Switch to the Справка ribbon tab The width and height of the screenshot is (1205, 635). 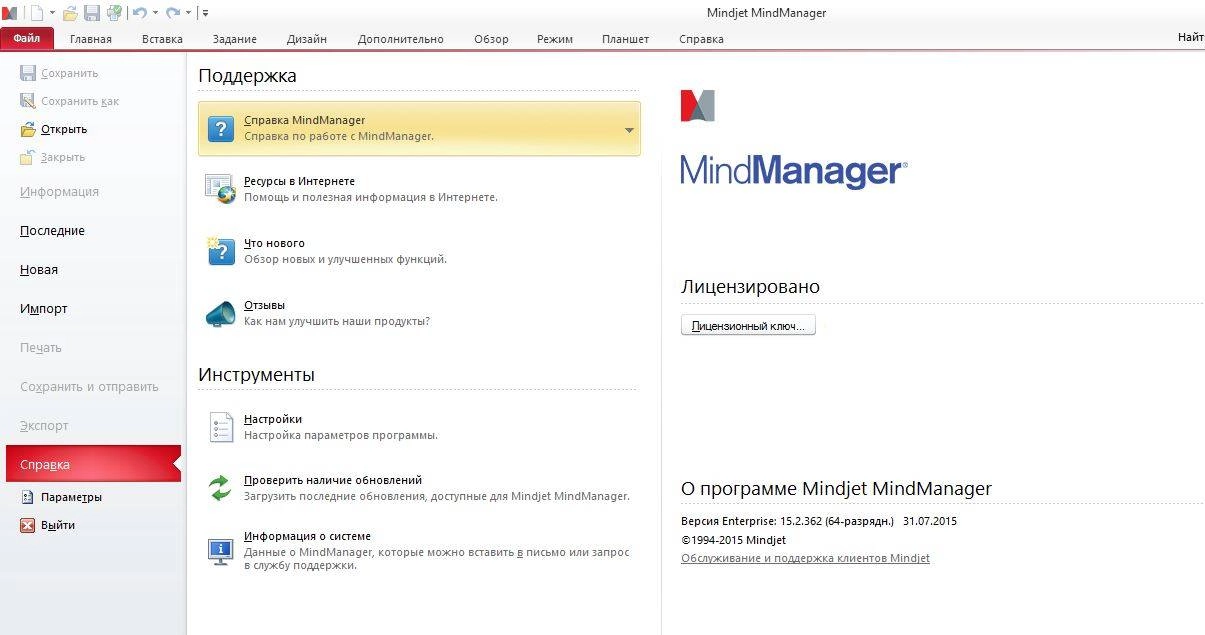tap(701, 39)
